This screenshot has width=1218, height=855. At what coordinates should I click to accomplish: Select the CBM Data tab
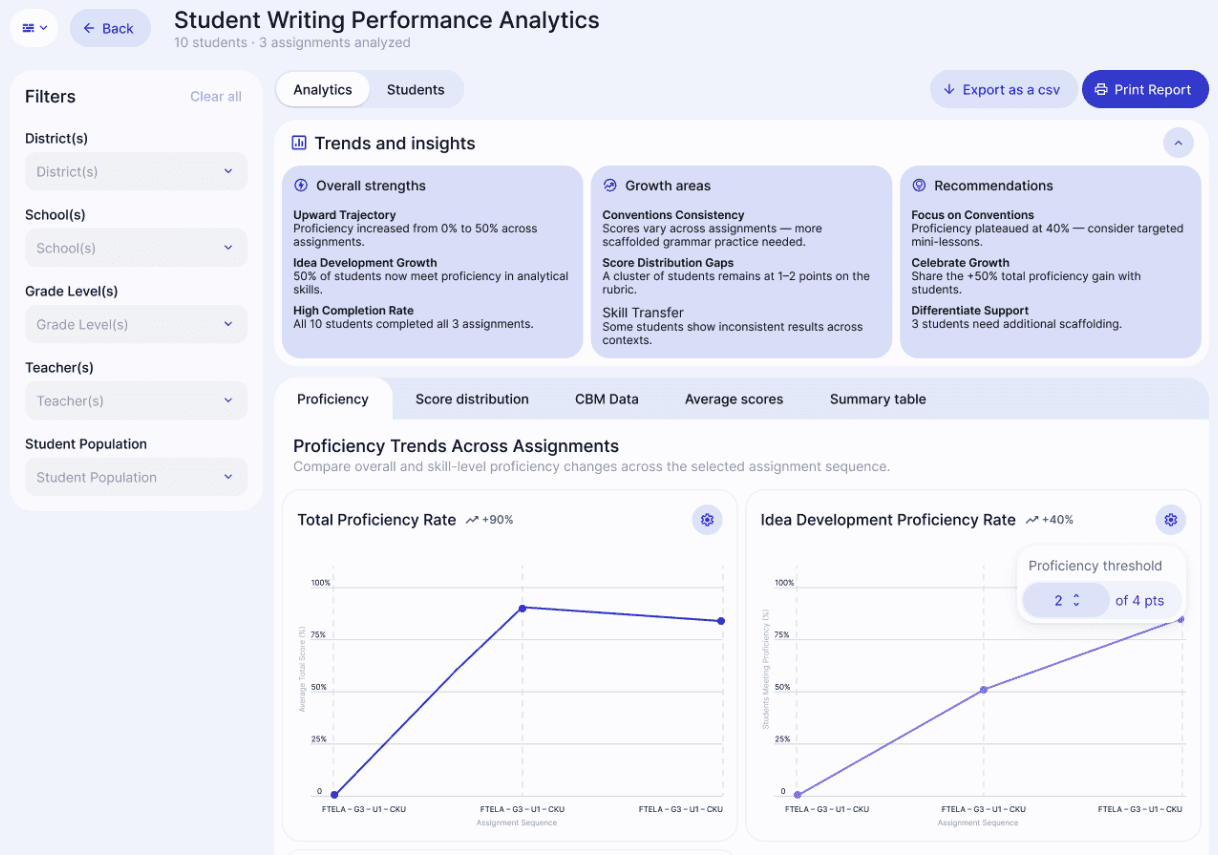(606, 399)
